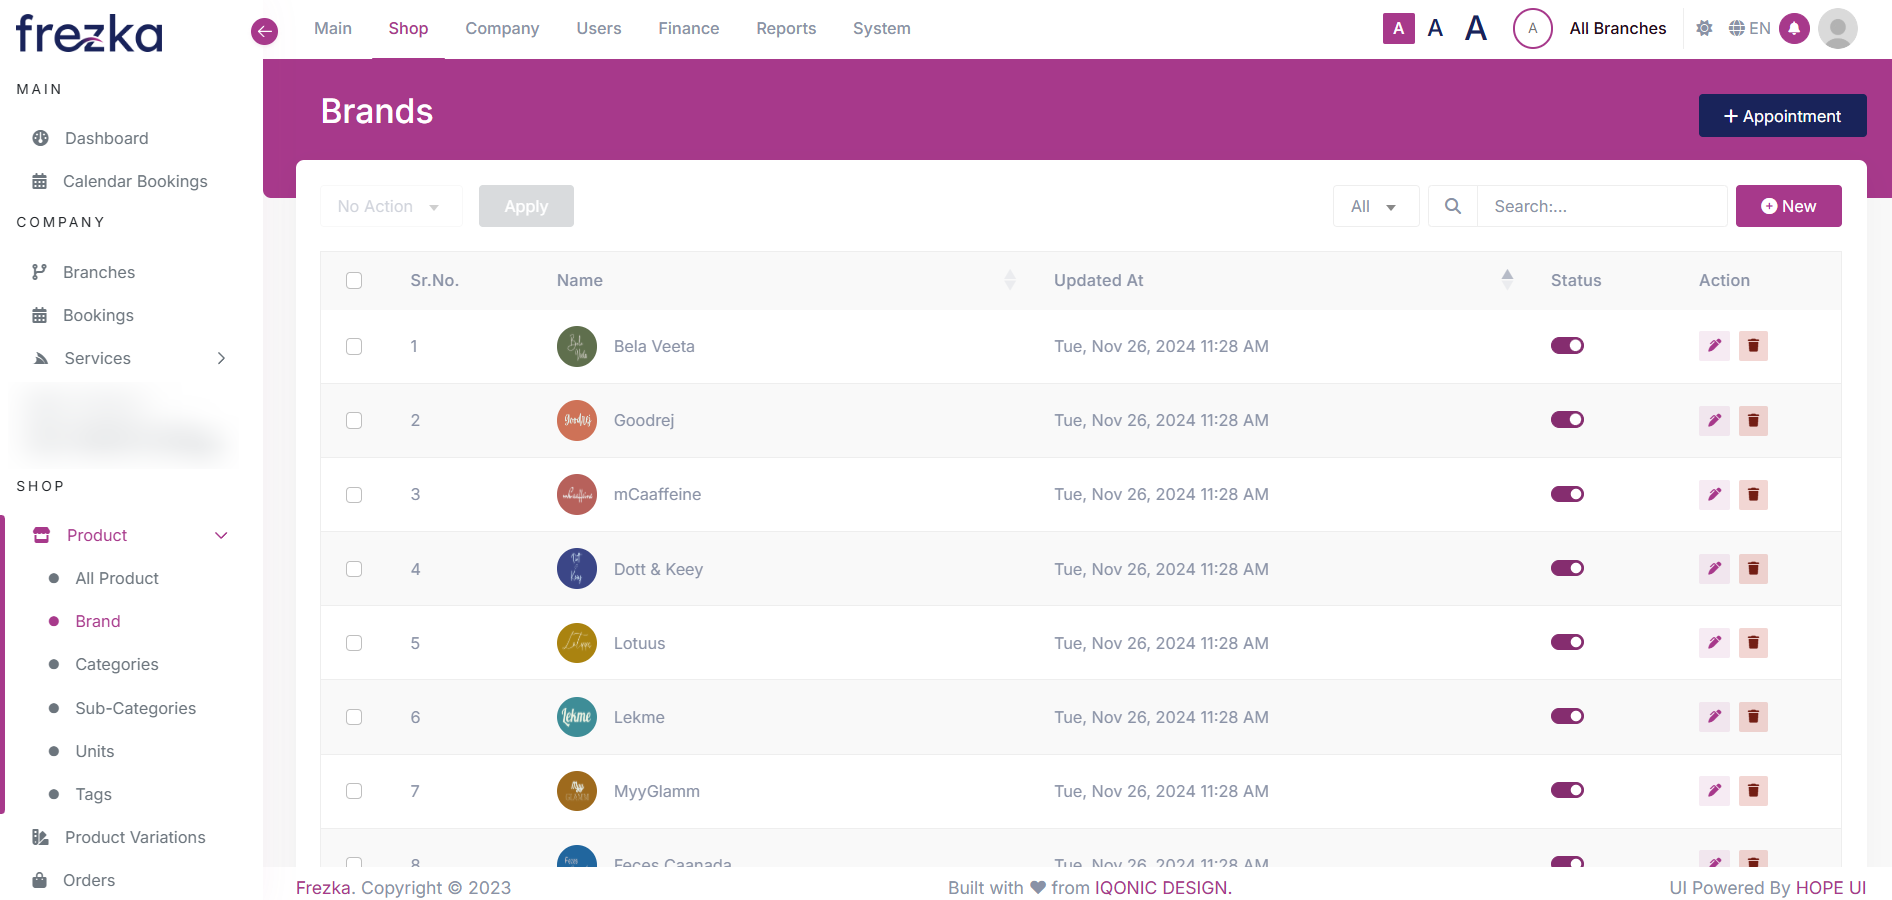The image size is (1892, 900).
Task: Open the No Action dropdown
Action: pyautogui.click(x=390, y=206)
